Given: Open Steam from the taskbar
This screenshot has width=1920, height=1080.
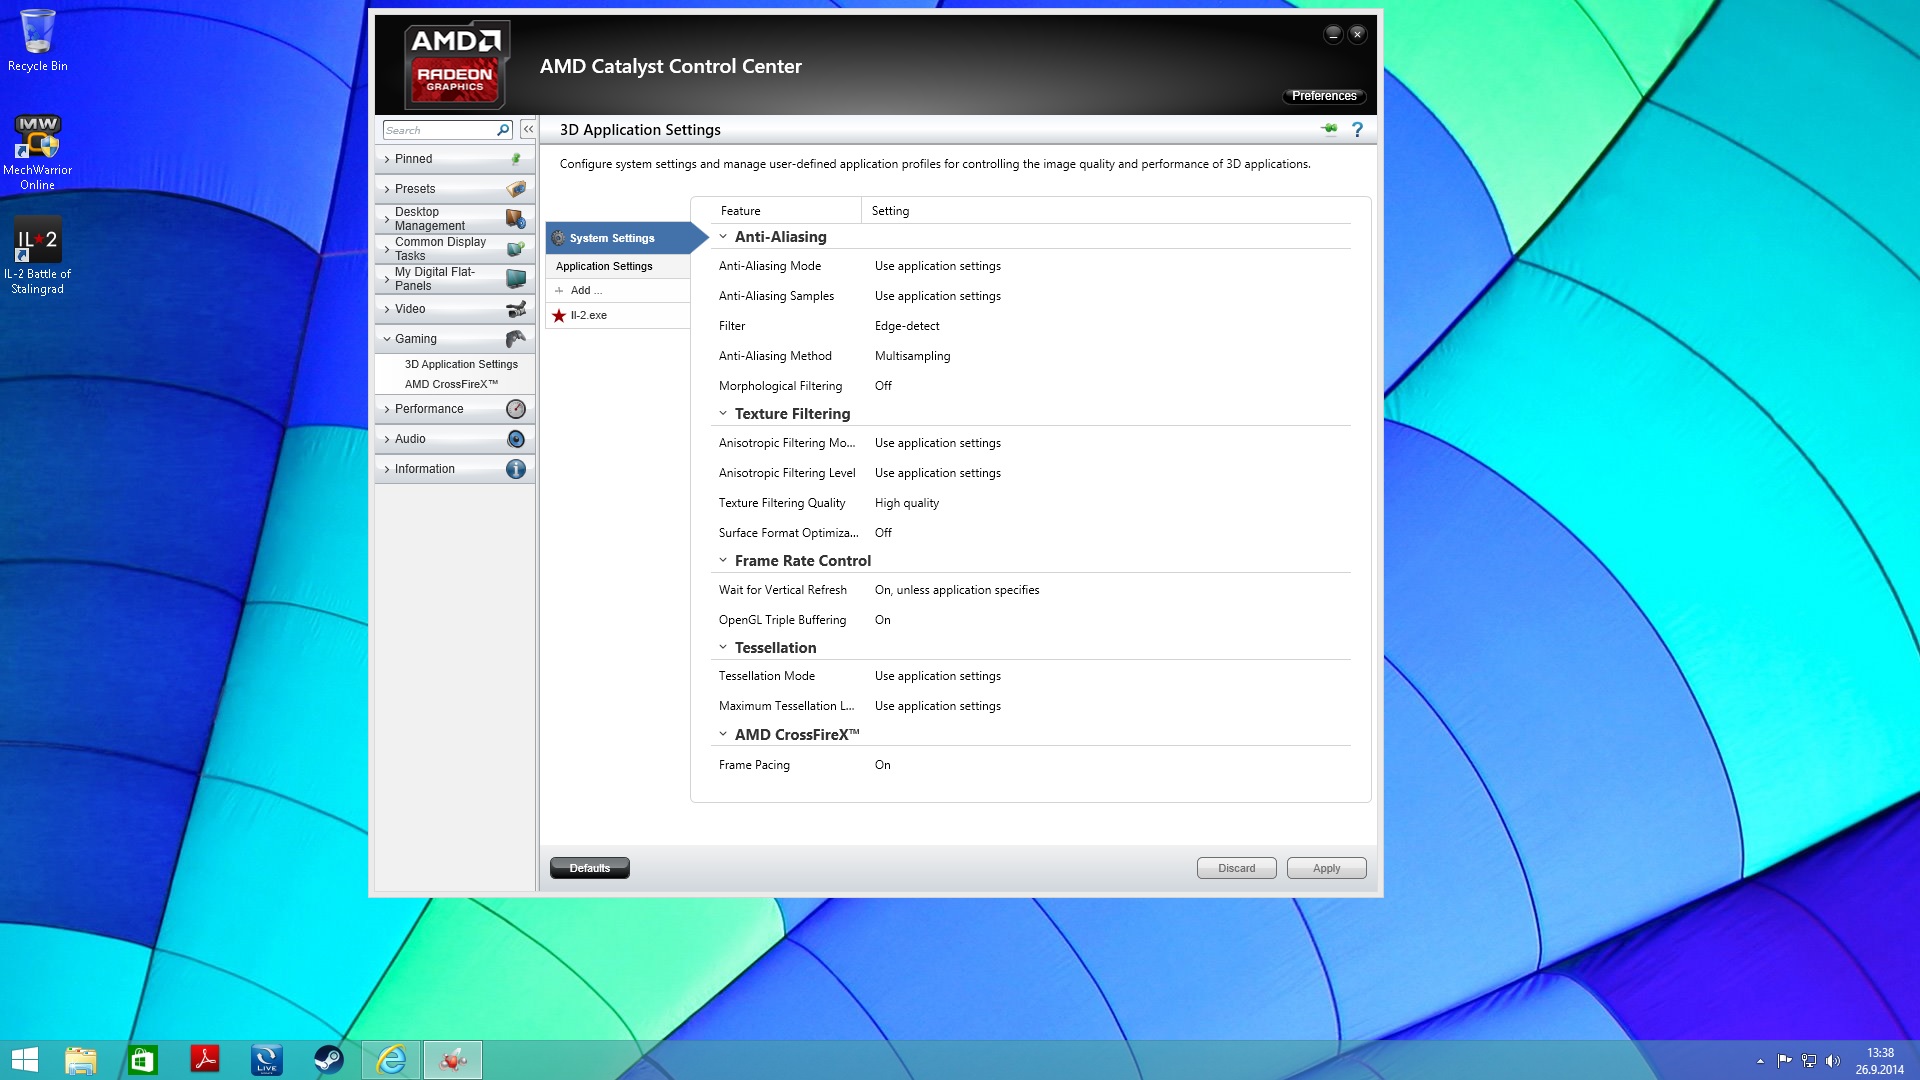Looking at the screenshot, I should point(328,1059).
